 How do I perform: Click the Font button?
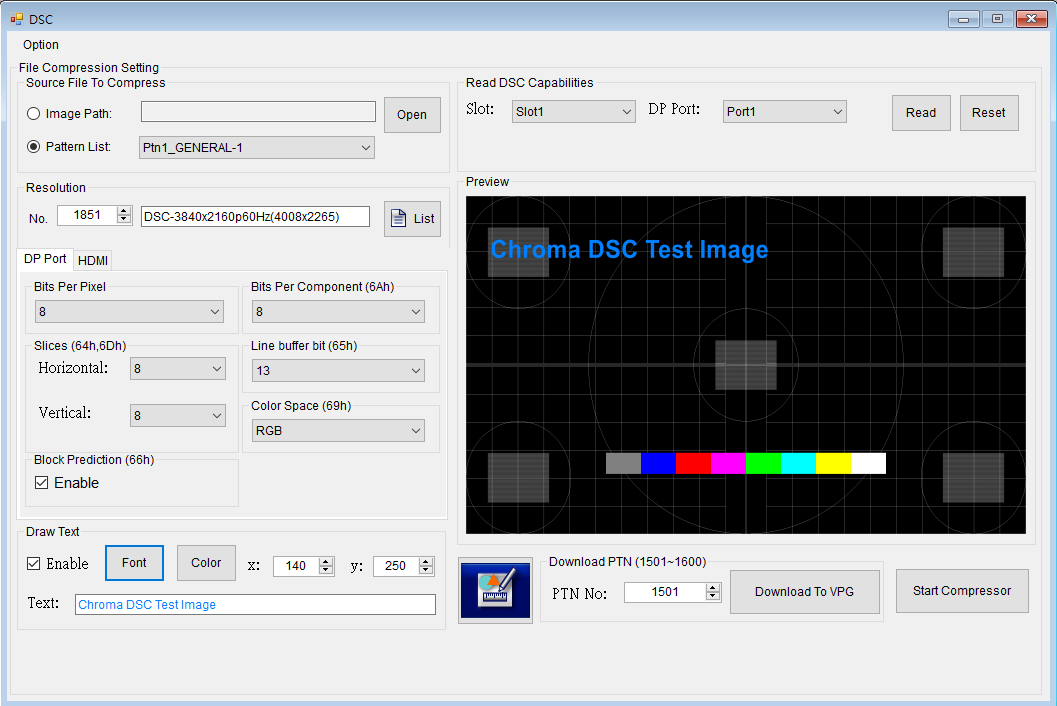click(134, 562)
